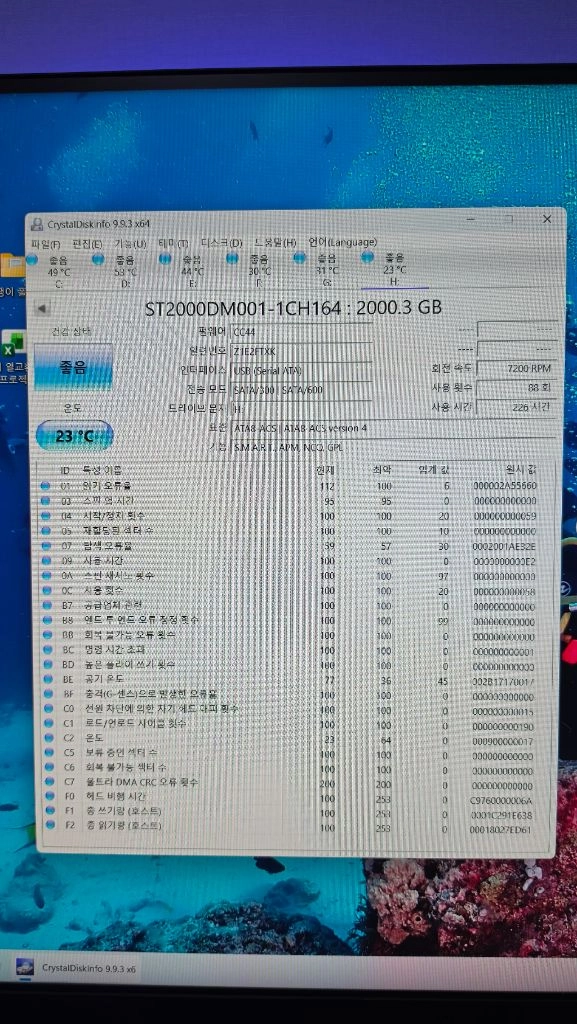The image size is (577, 1024).
Task: Click status dot of attribute B7 row
Action: tap(46, 605)
